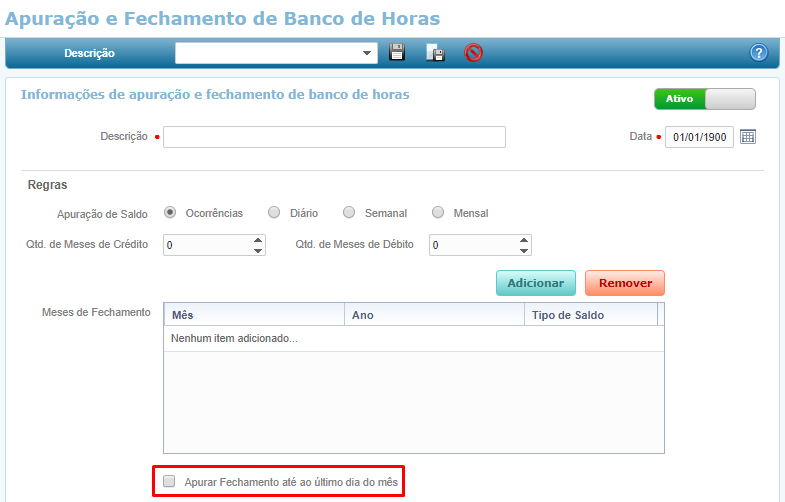Image resolution: width=785 pixels, height=502 pixels.
Task: Click the second floppy disk save icon
Action: pos(435,53)
